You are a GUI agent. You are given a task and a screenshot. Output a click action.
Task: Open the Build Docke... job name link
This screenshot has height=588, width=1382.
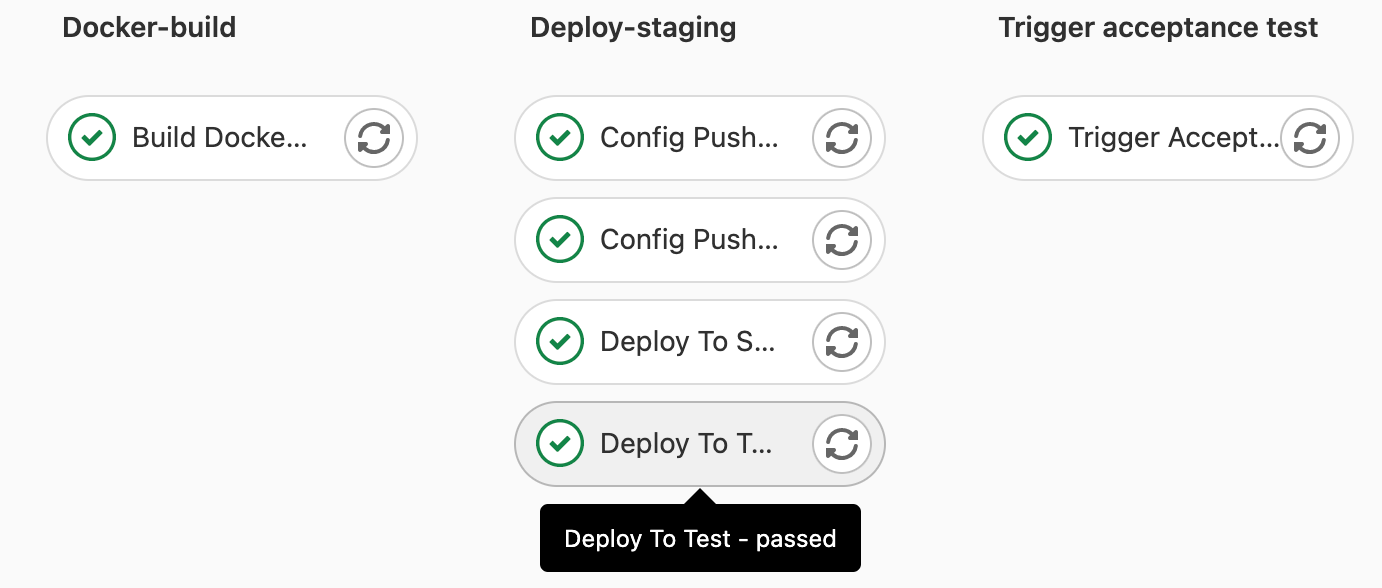pos(220,138)
